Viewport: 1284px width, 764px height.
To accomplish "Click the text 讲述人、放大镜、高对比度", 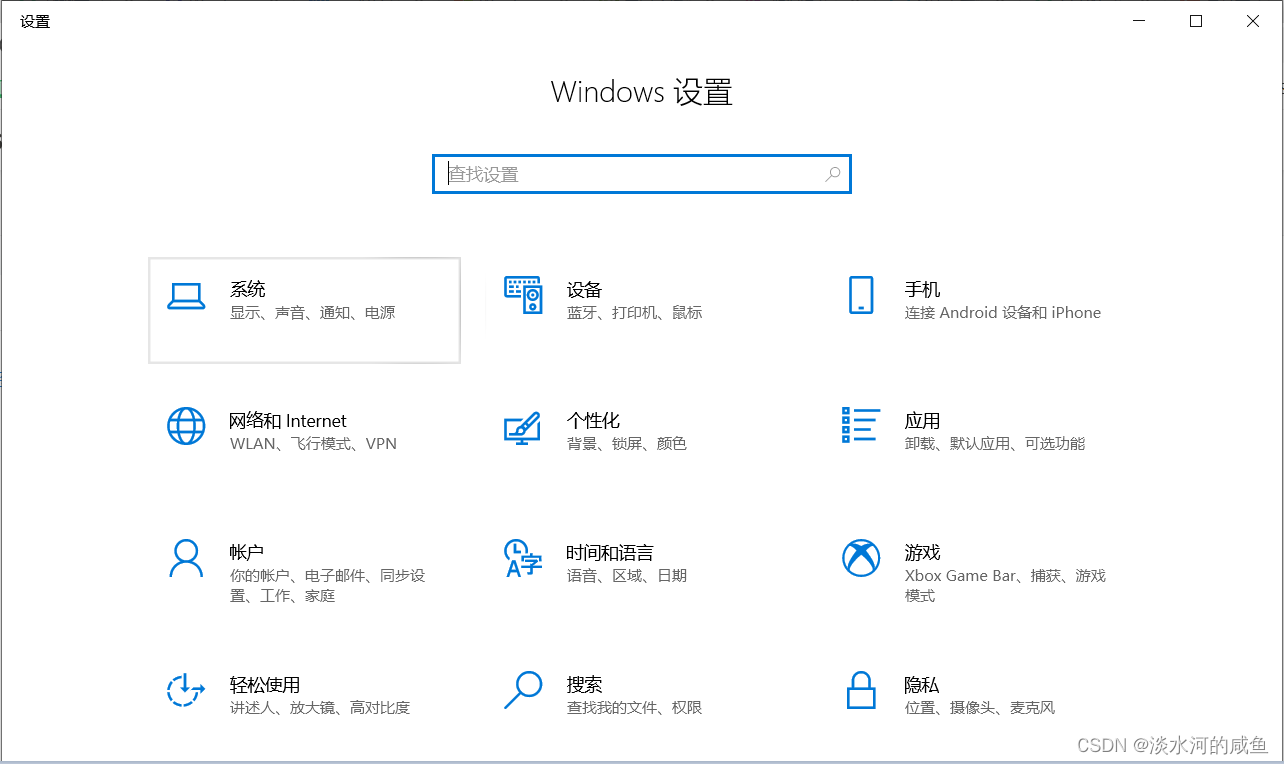I will point(319,708).
